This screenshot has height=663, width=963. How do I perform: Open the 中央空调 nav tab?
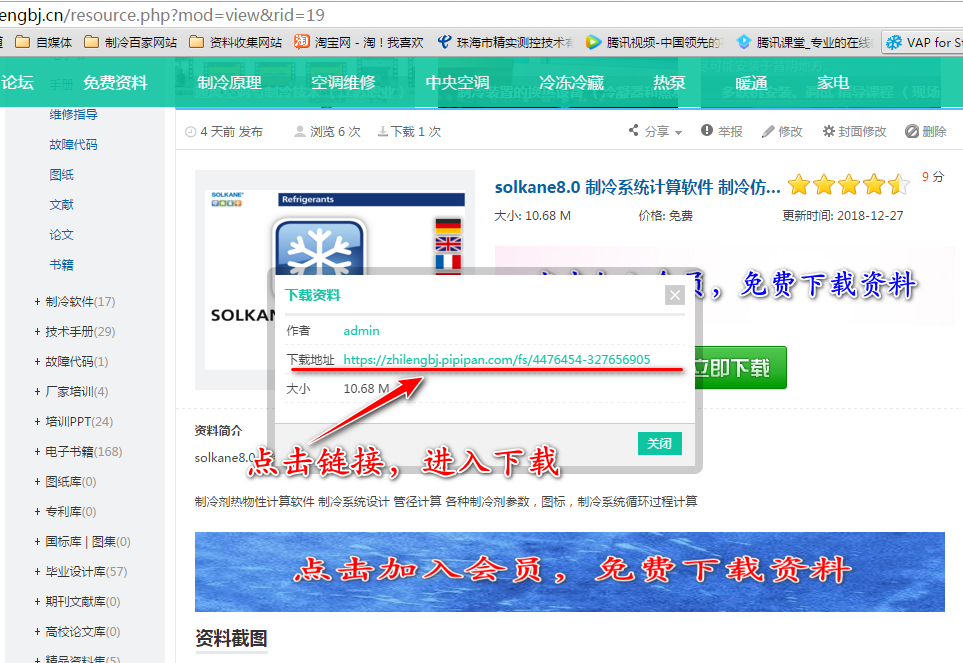click(x=458, y=82)
